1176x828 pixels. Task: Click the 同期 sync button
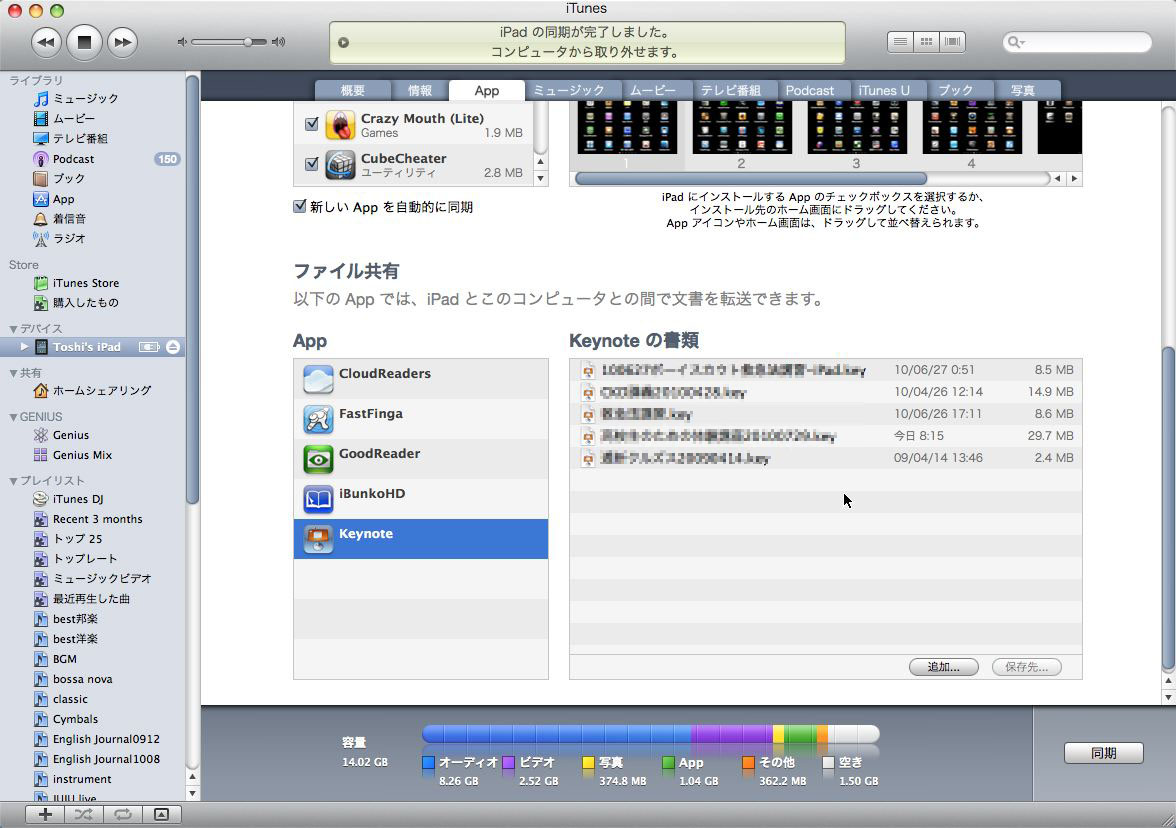pos(1103,753)
